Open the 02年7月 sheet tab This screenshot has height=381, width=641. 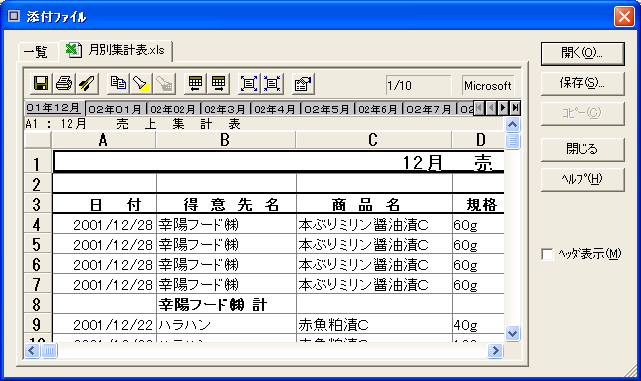coord(428,109)
